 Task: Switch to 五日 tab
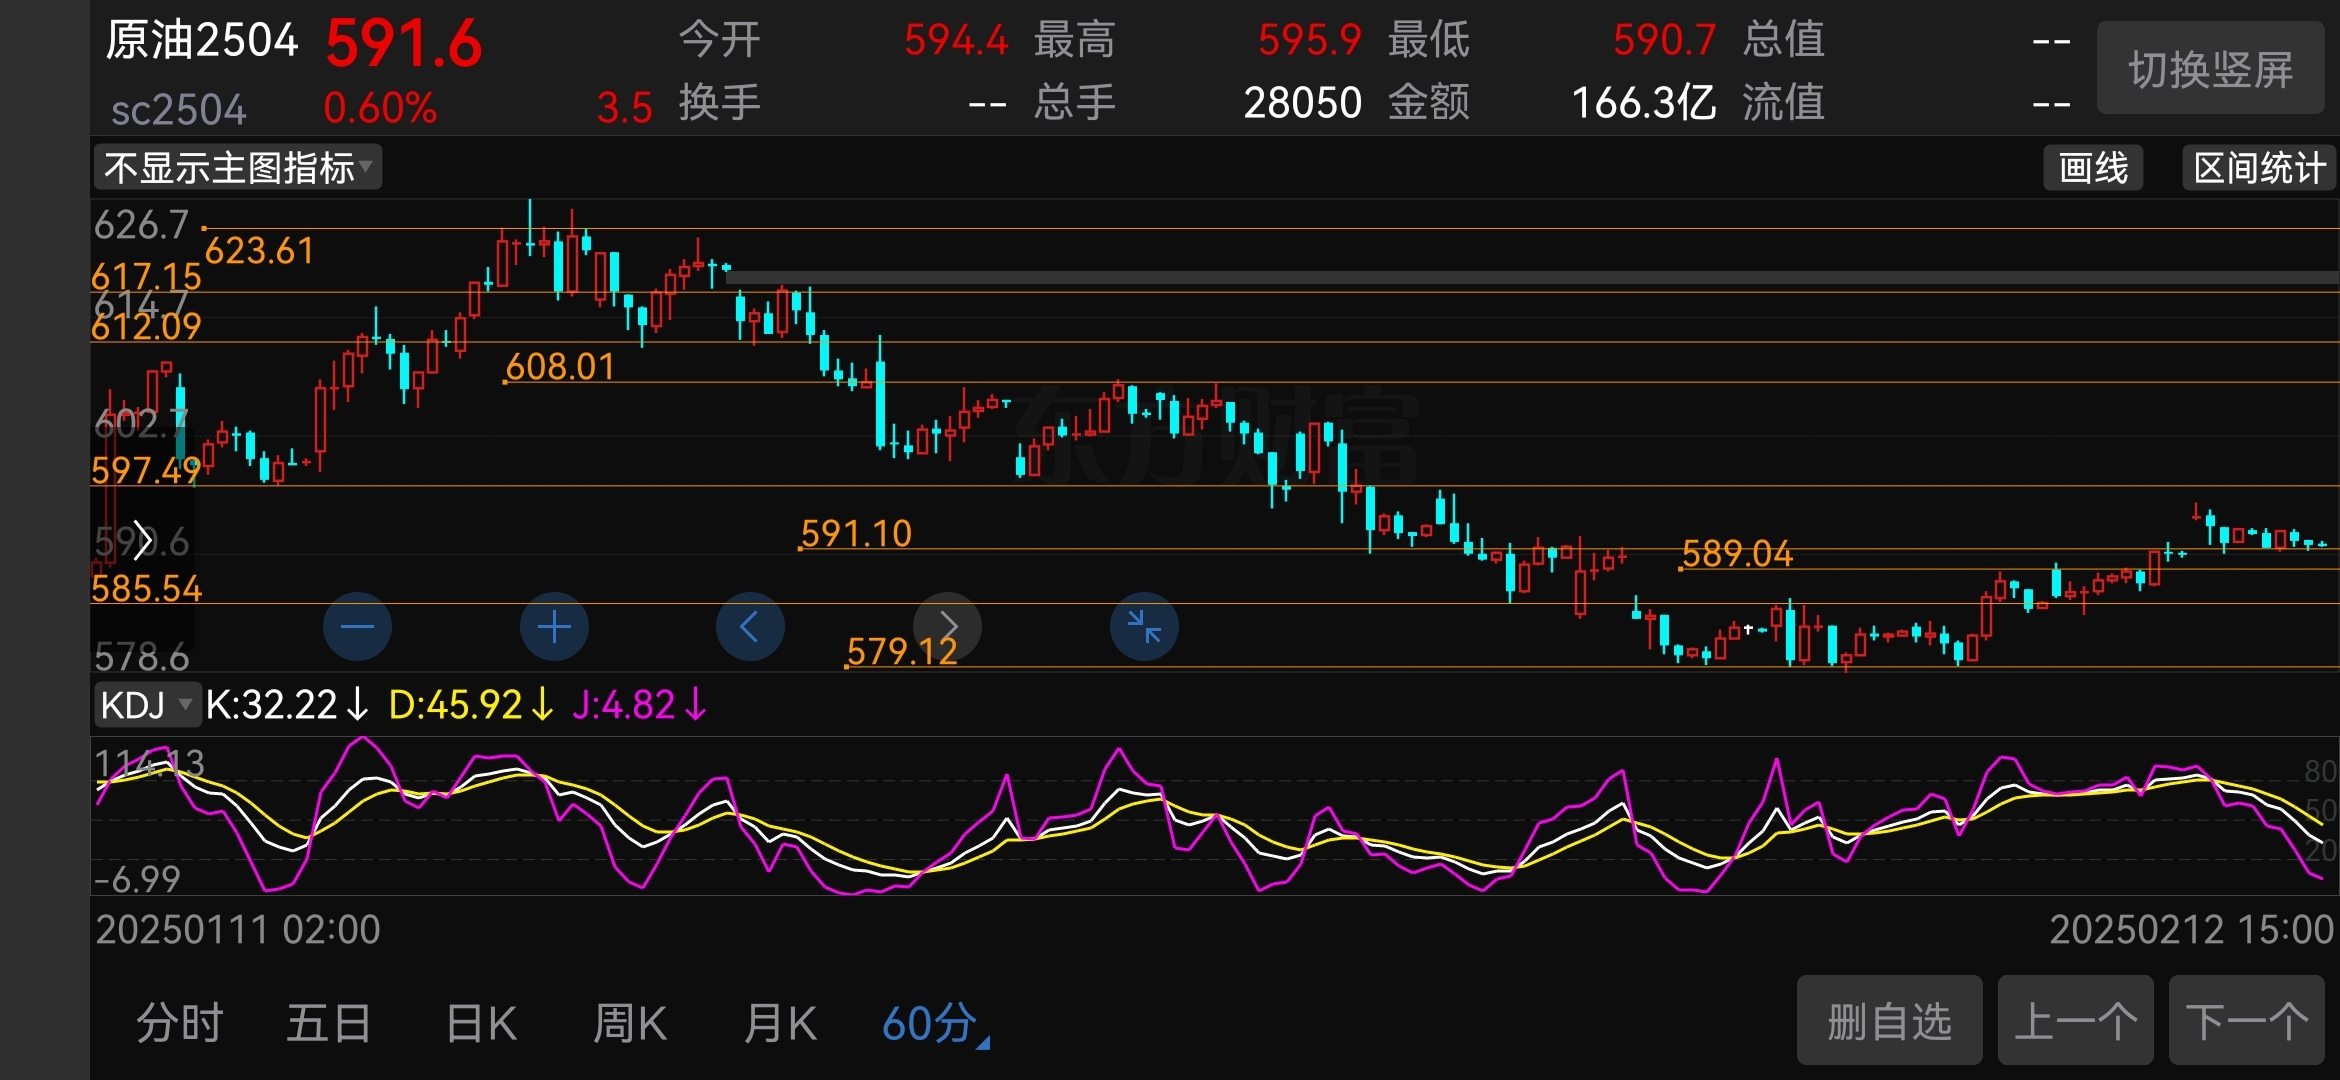click(x=329, y=1024)
